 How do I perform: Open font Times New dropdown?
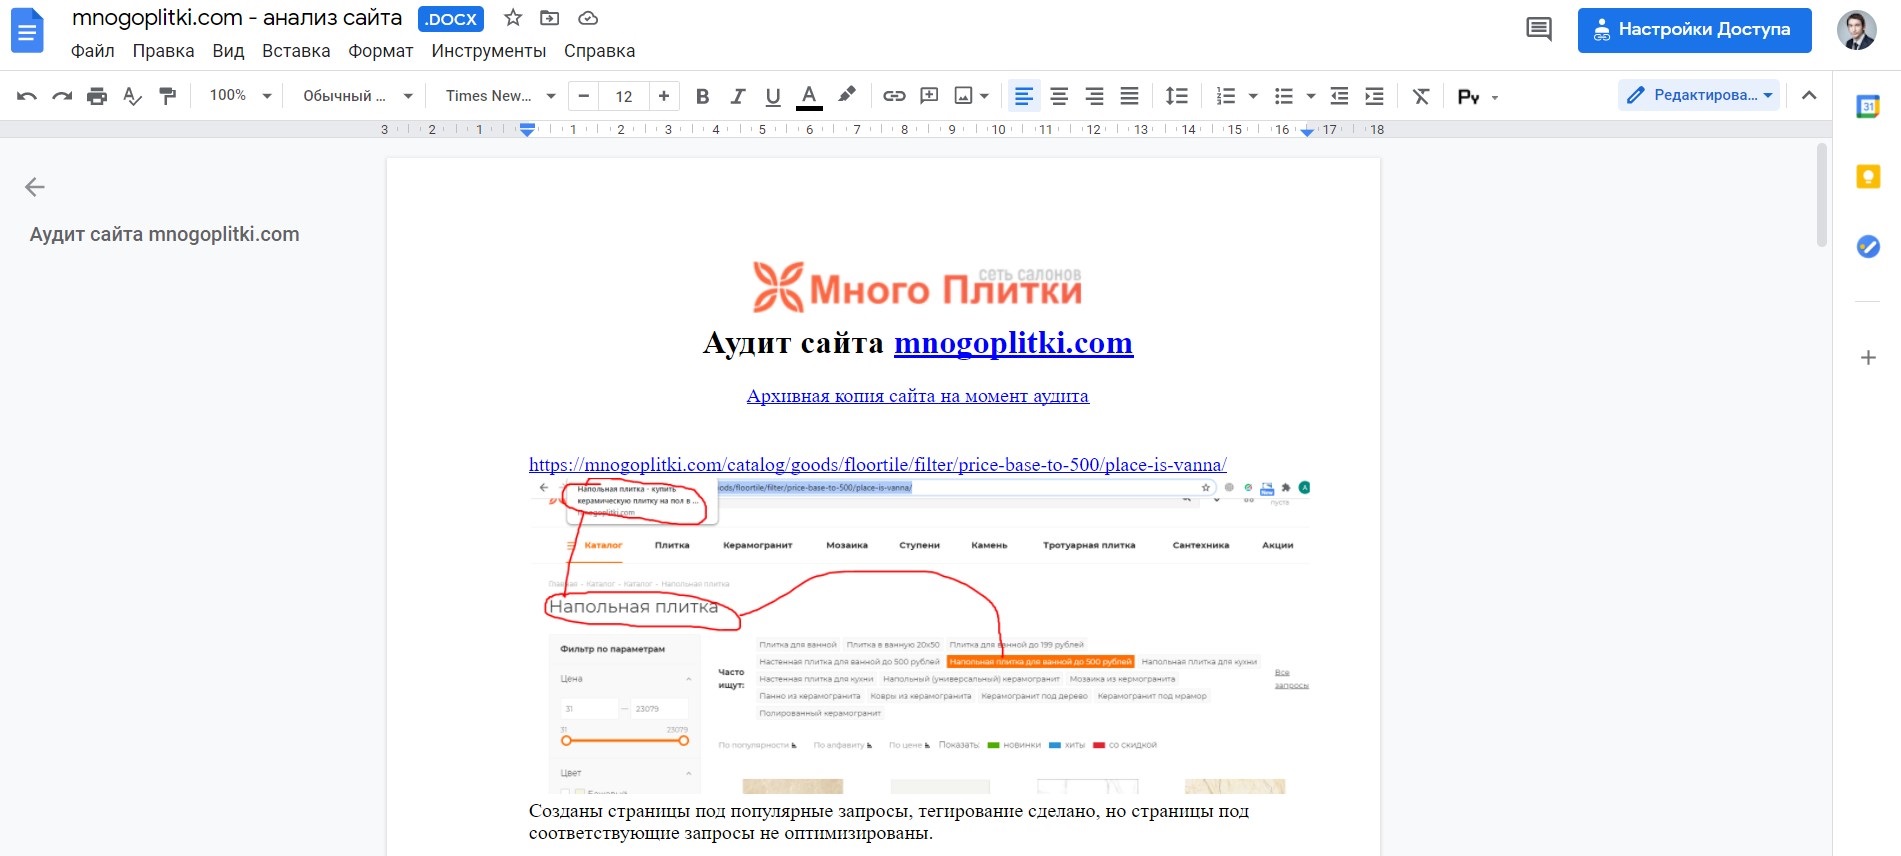pos(500,96)
